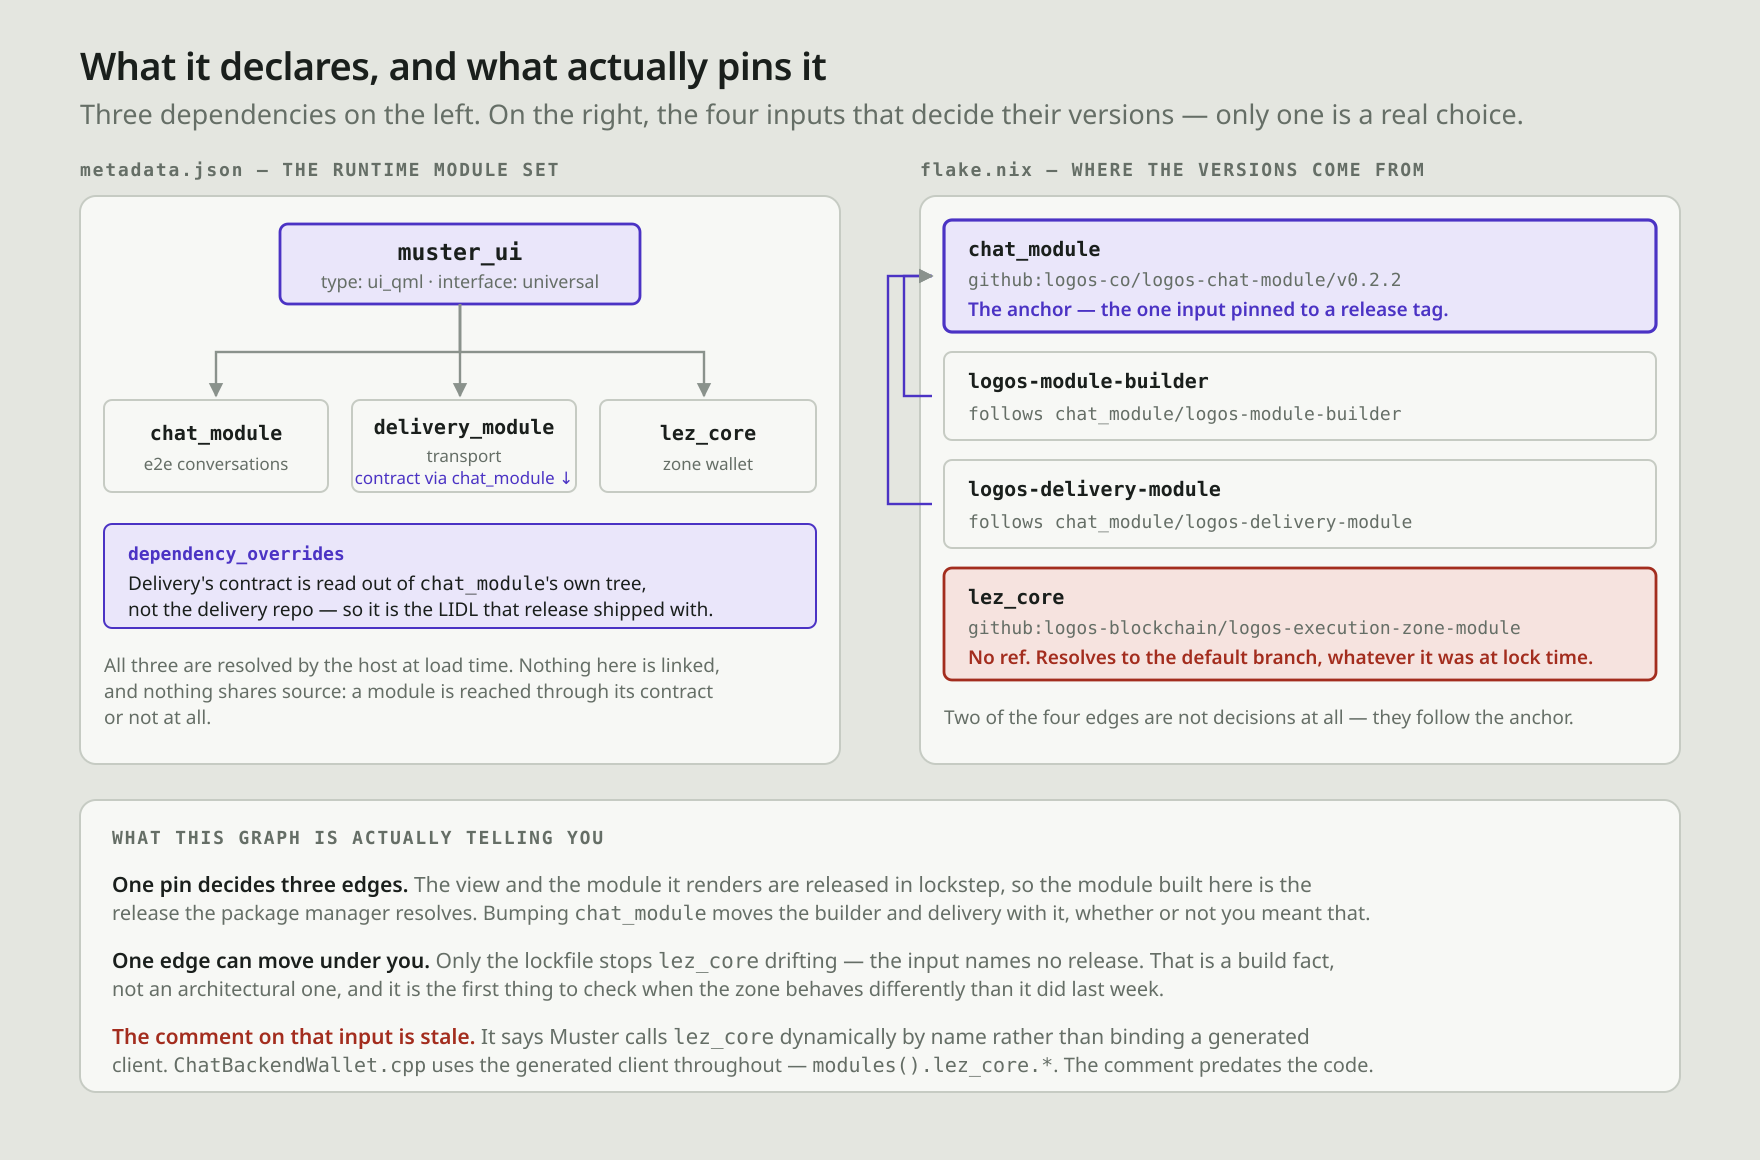
Task: Click the muster_ui root node box
Action: (460, 264)
